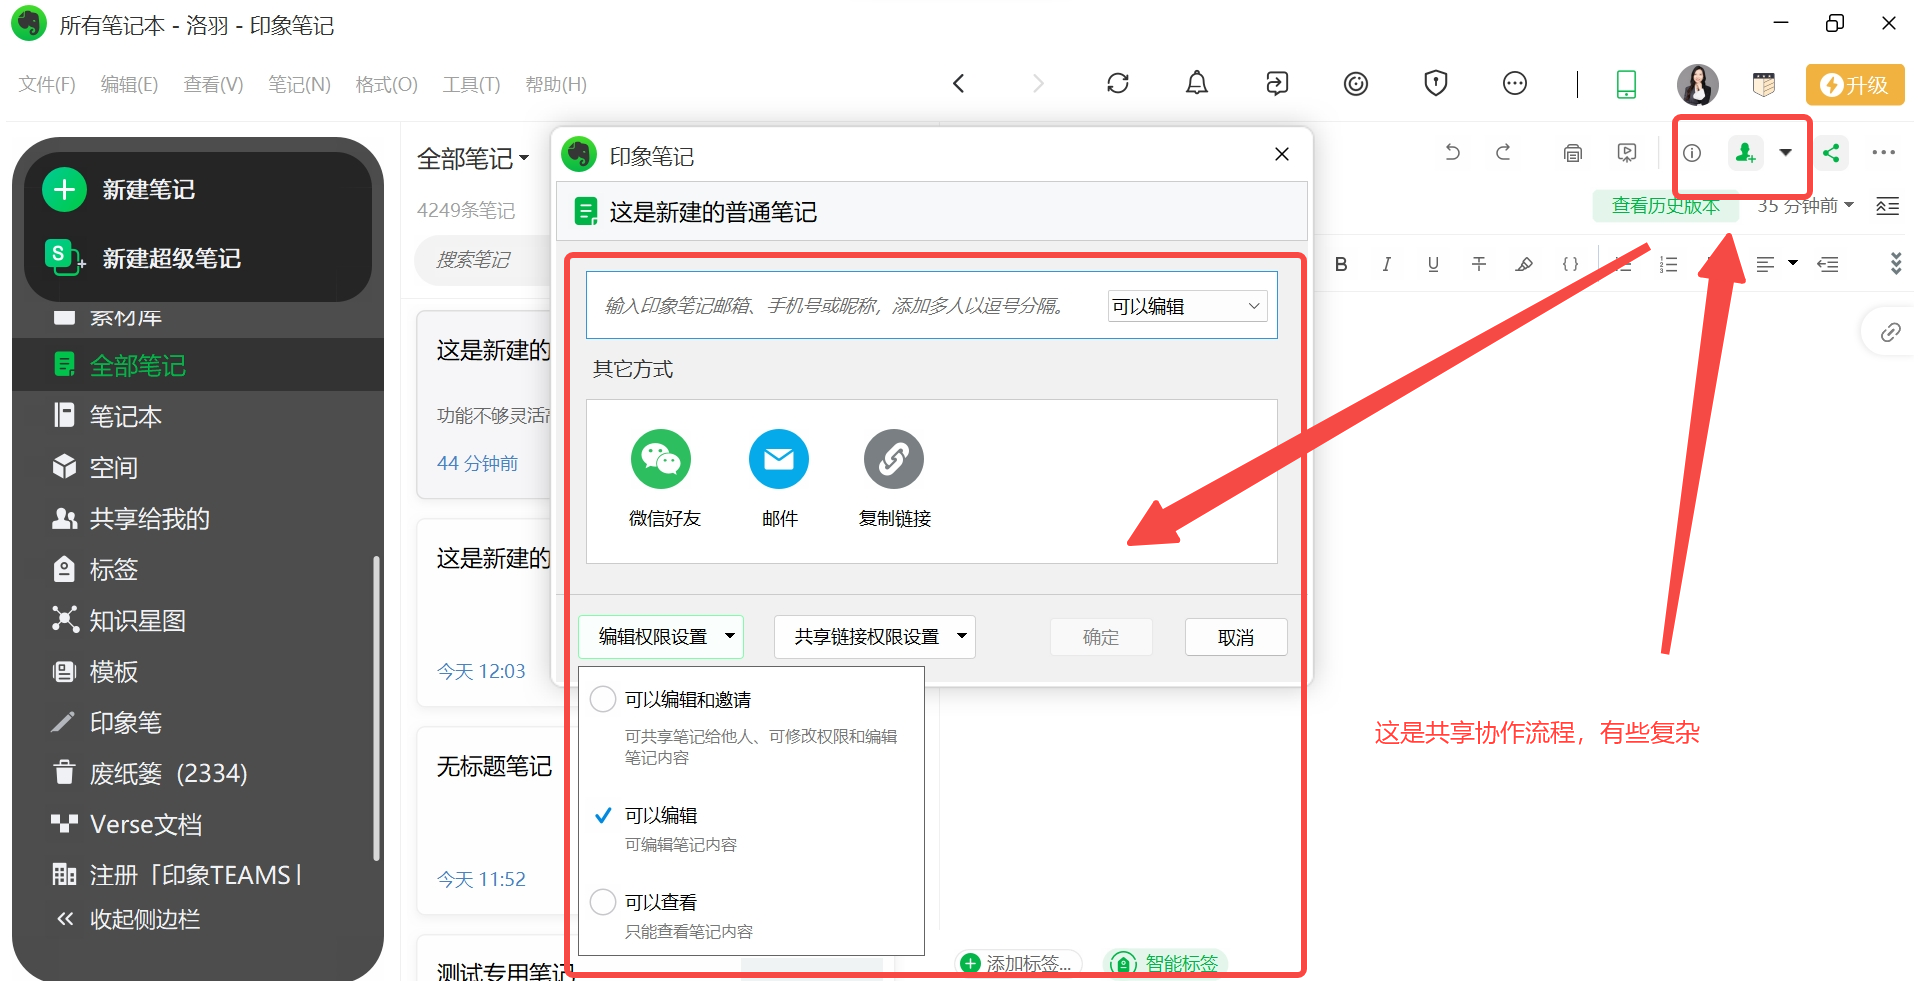Click the mobile phone device icon

[x=1627, y=84]
